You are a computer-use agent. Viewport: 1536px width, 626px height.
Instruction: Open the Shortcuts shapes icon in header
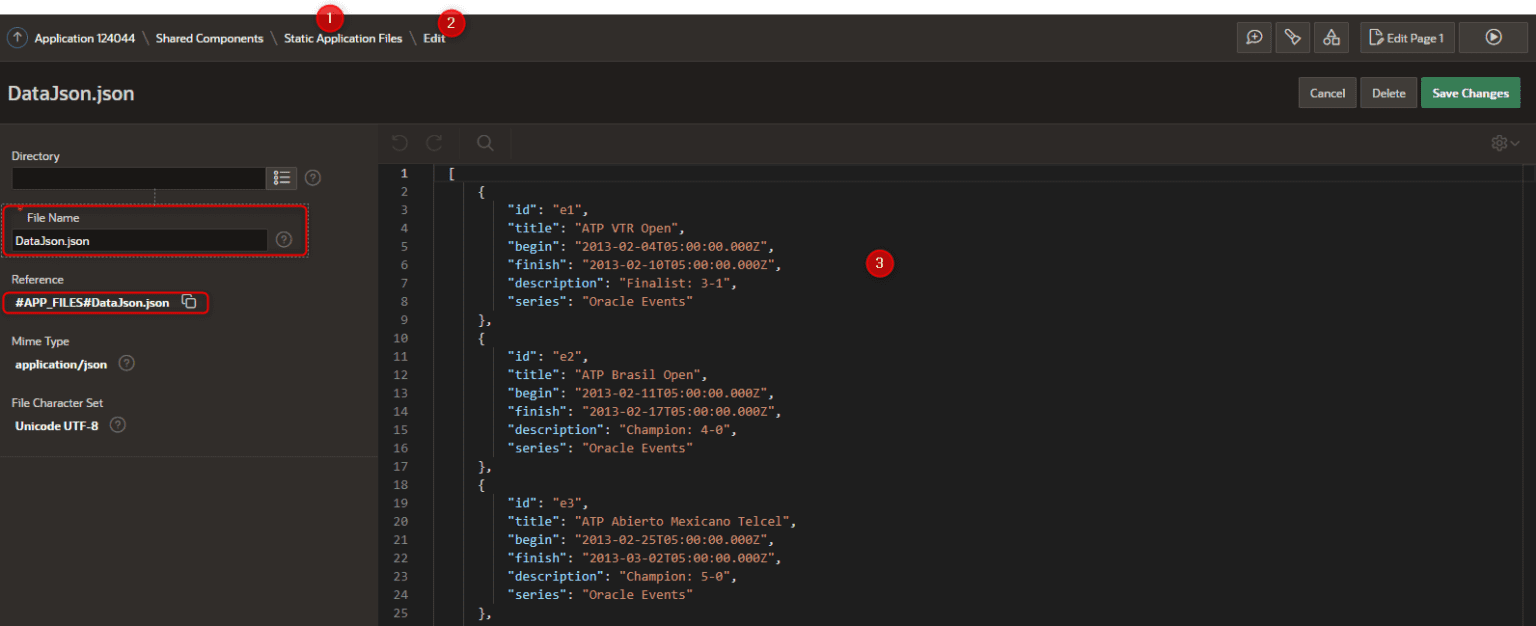point(1331,37)
